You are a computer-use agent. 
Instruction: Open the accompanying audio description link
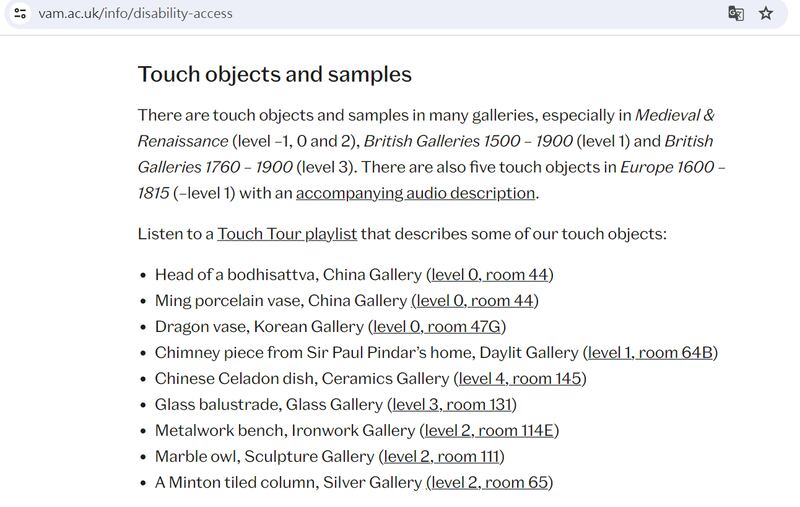click(415, 193)
